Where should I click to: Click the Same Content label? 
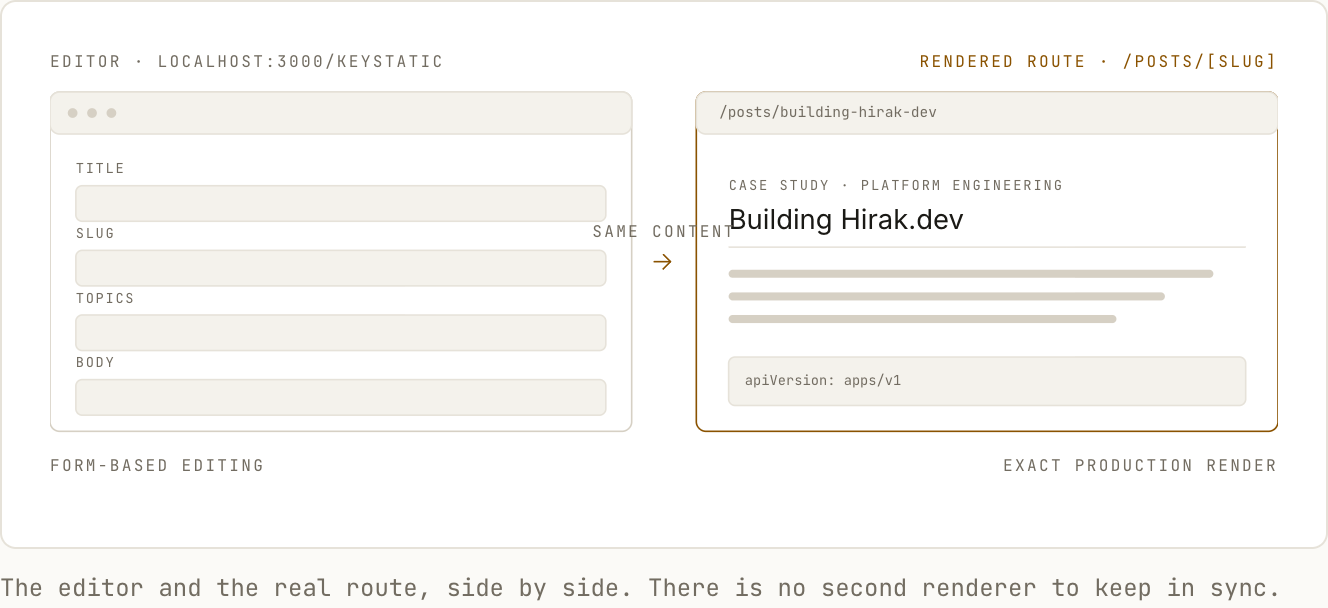point(663,232)
